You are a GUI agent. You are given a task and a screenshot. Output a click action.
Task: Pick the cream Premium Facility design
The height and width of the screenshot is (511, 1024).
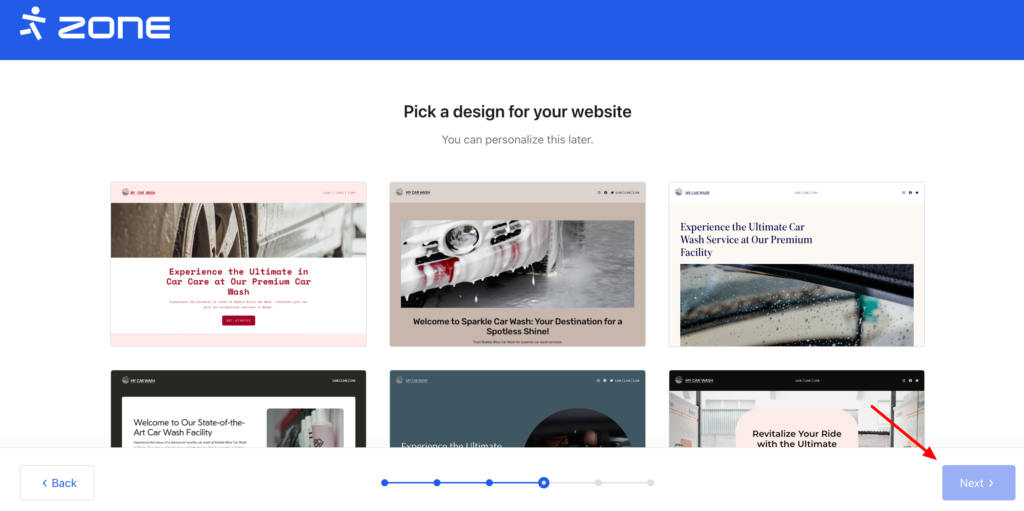796,264
